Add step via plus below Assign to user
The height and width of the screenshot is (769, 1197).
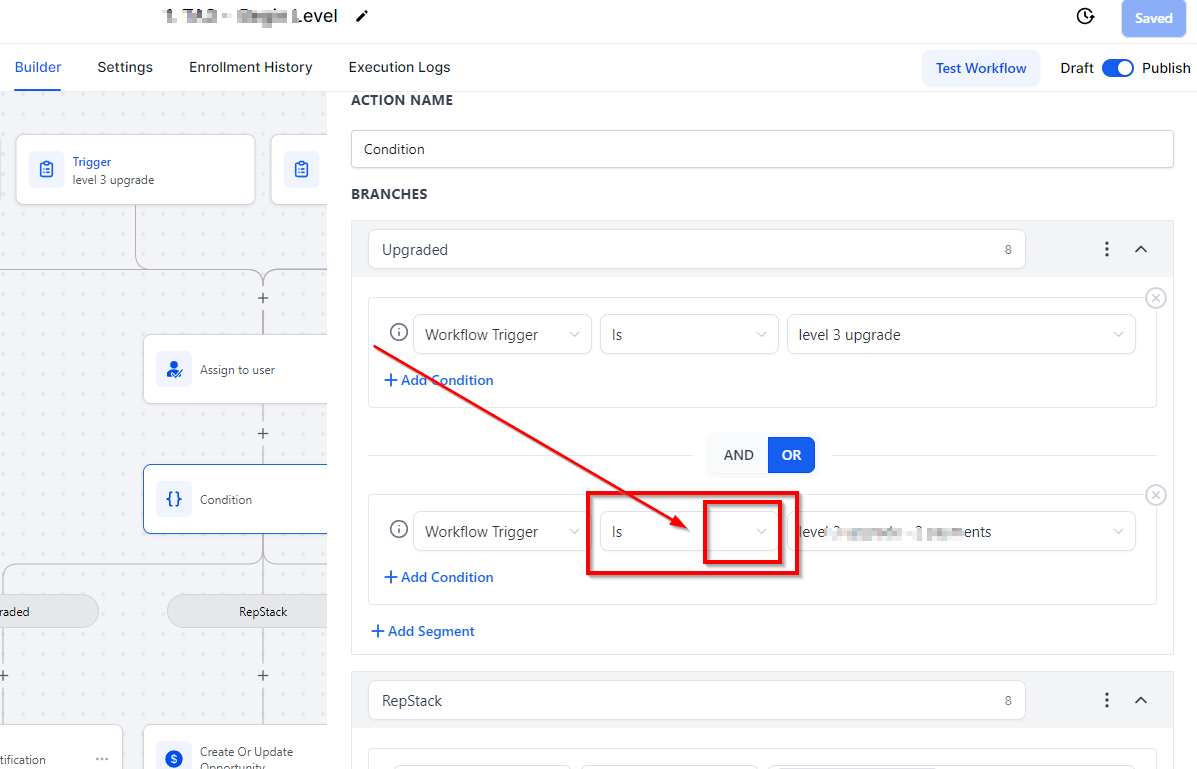point(263,433)
